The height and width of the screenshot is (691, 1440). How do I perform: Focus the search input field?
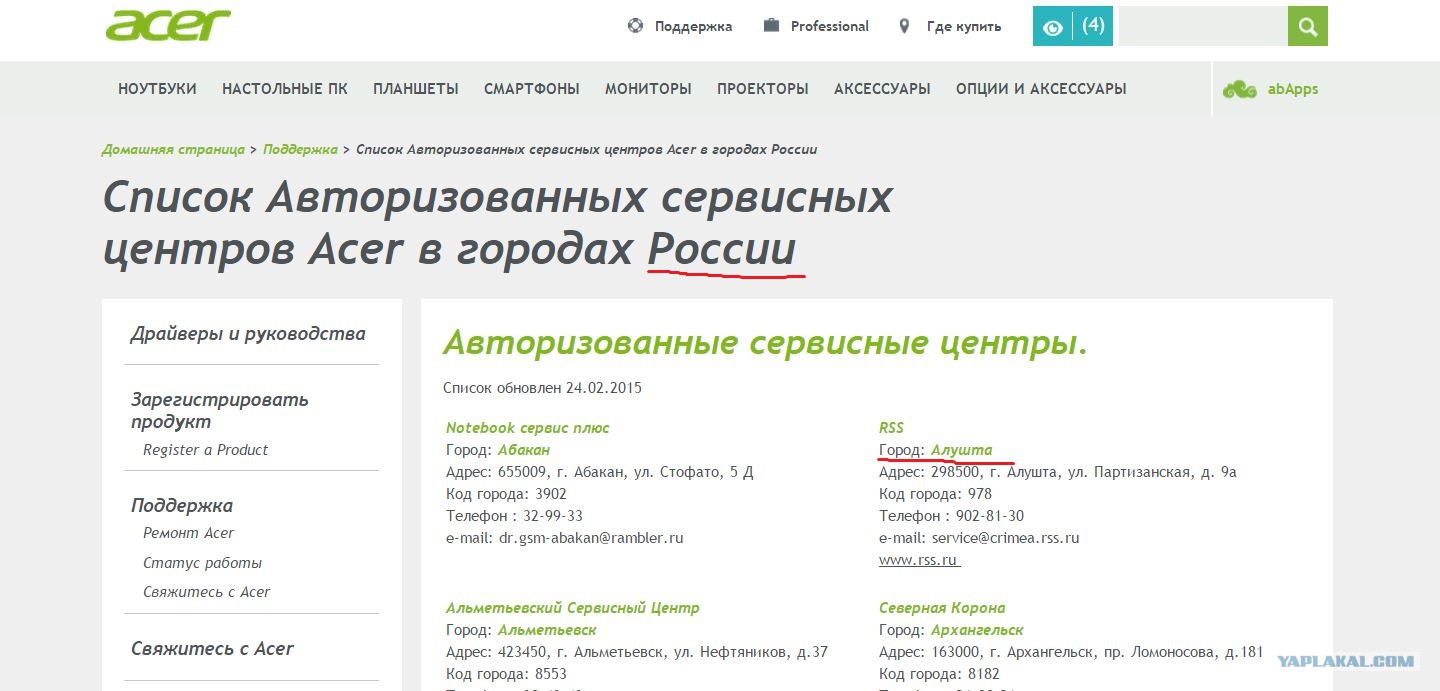point(1203,26)
